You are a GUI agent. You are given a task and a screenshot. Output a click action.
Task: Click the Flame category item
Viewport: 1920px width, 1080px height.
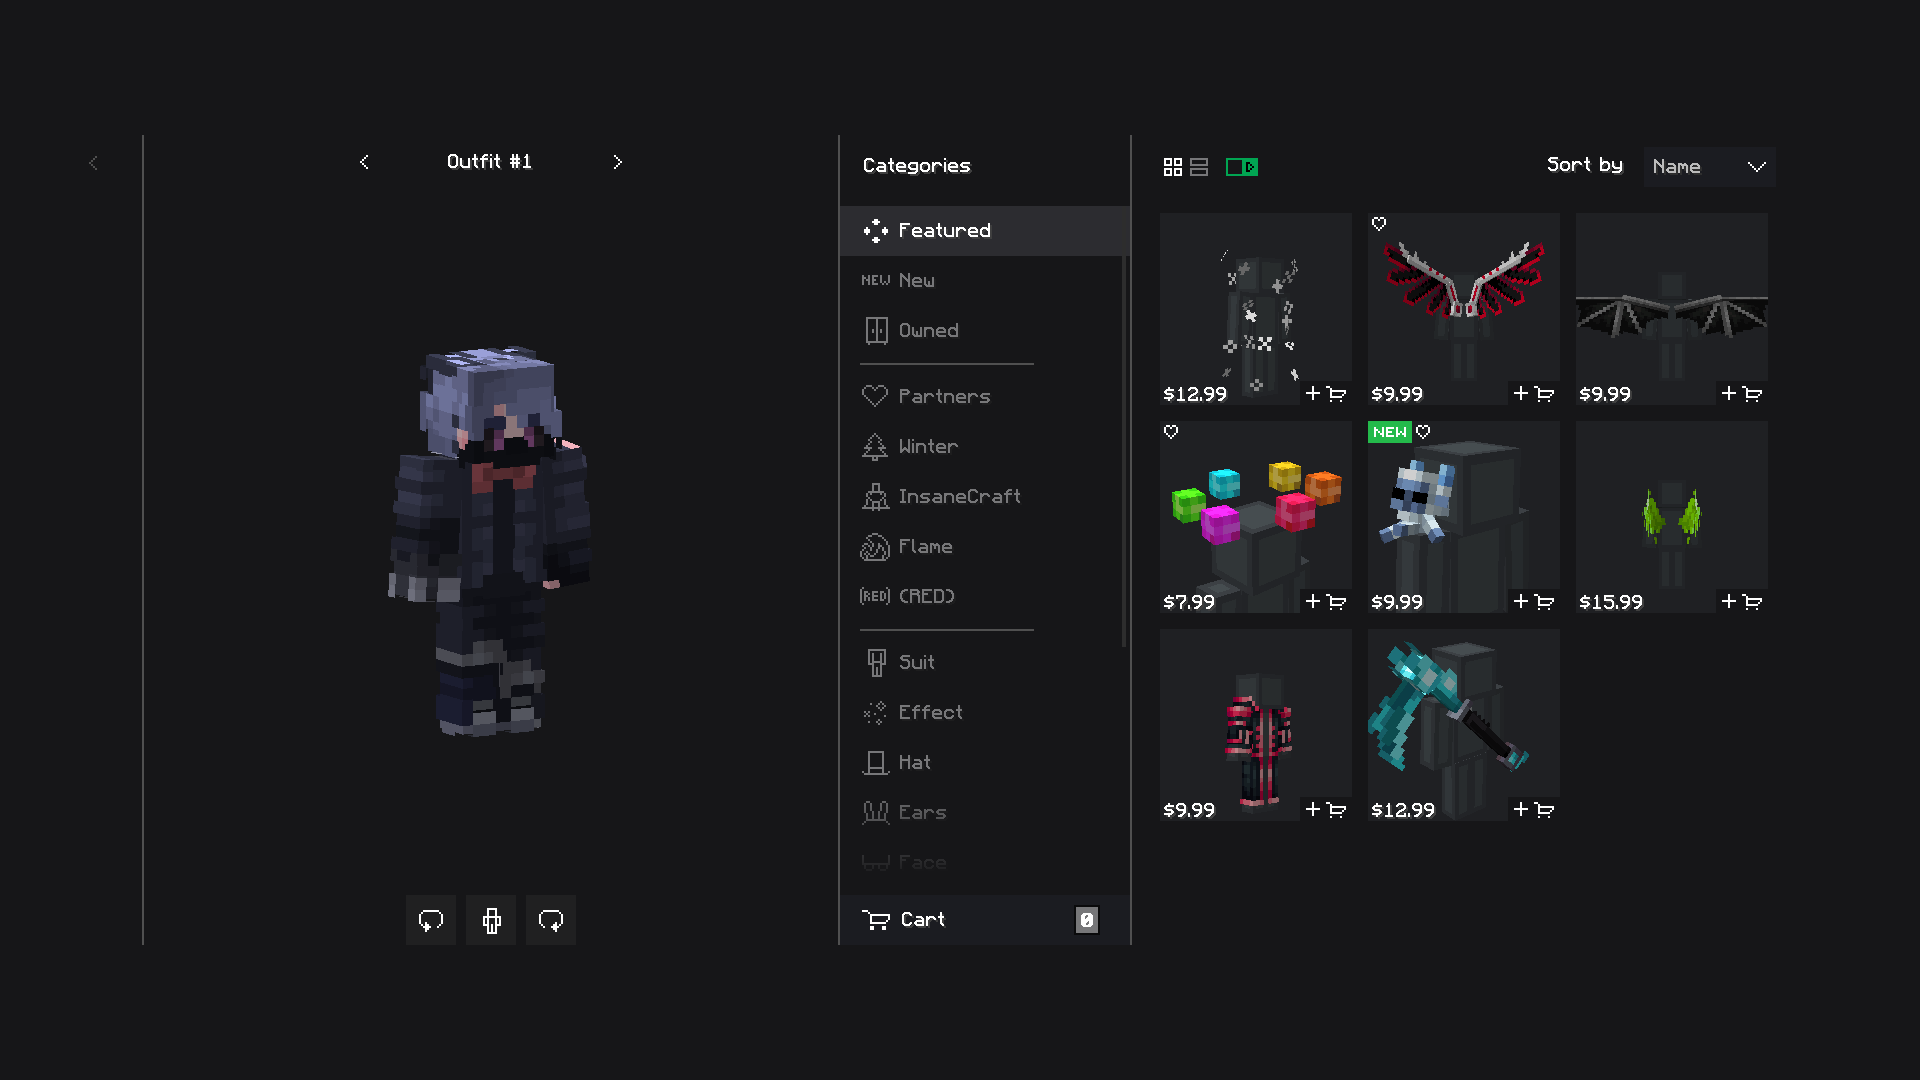click(x=926, y=546)
